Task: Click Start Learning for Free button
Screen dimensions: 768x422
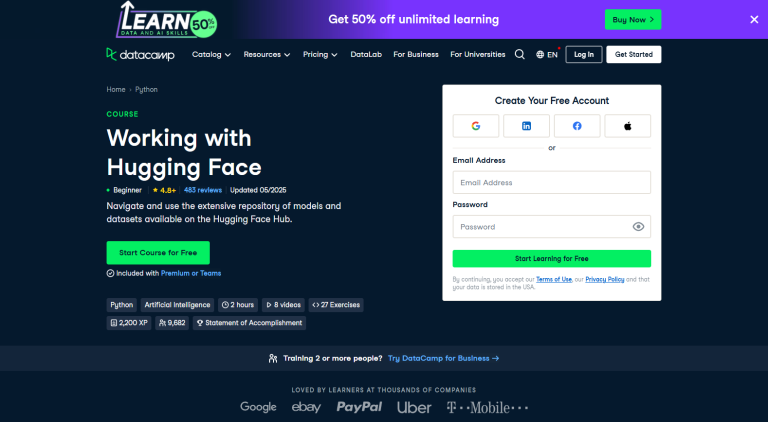Action: (x=552, y=258)
